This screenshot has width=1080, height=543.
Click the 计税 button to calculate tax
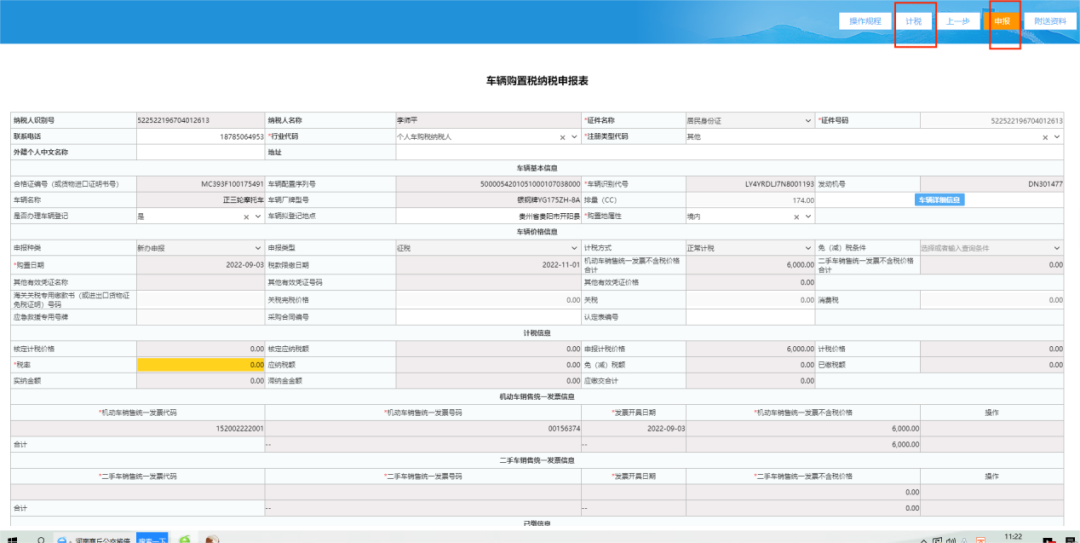point(913,21)
